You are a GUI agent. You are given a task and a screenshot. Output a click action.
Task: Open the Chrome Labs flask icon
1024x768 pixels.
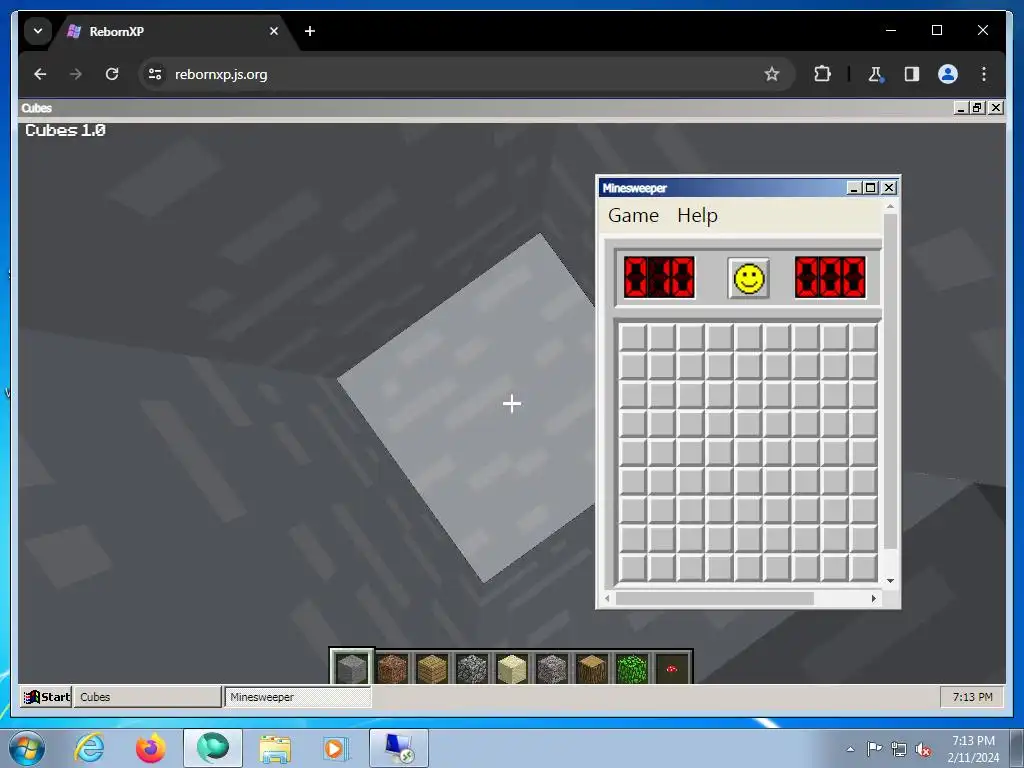click(876, 74)
